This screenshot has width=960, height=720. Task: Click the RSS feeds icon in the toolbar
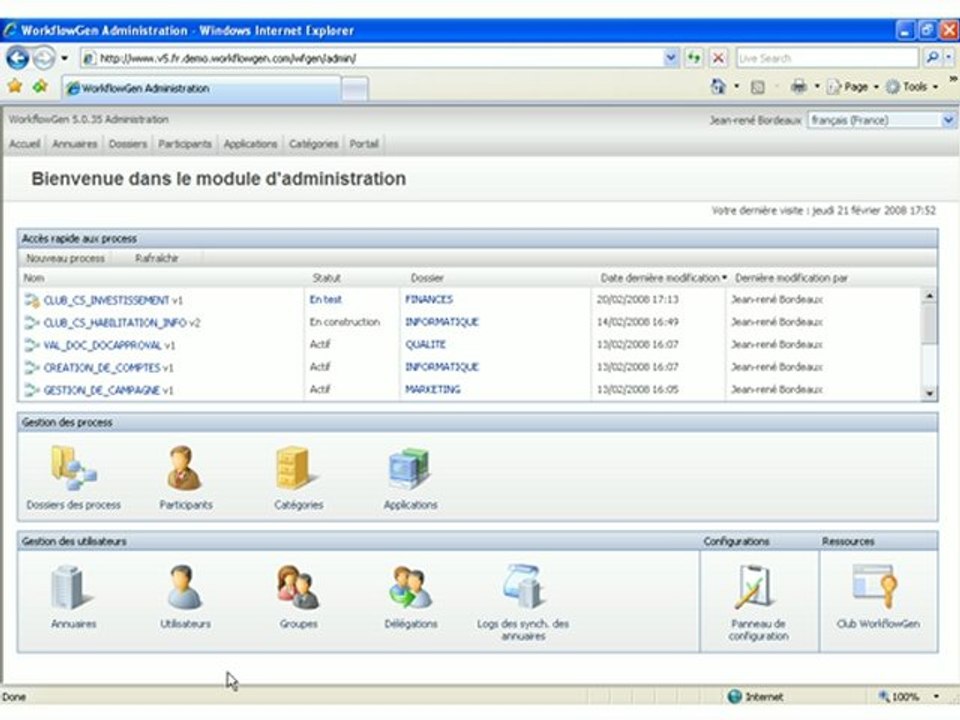click(x=758, y=87)
